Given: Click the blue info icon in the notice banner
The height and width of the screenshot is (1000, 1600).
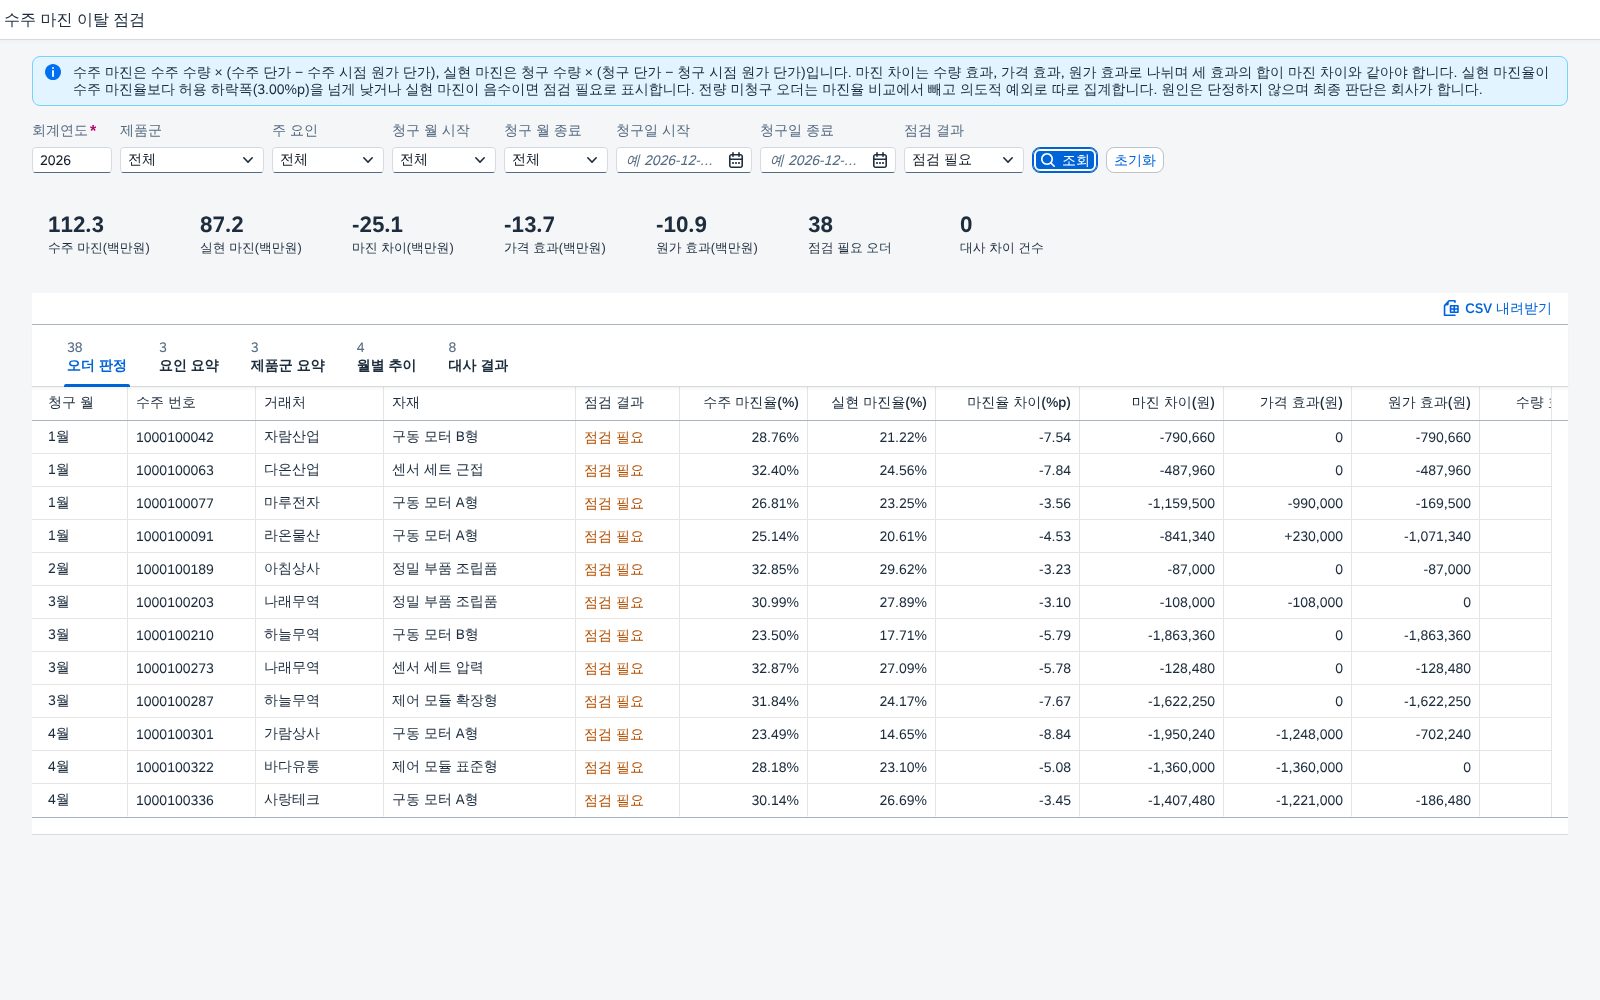Looking at the screenshot, I should (x=53, y=72).
